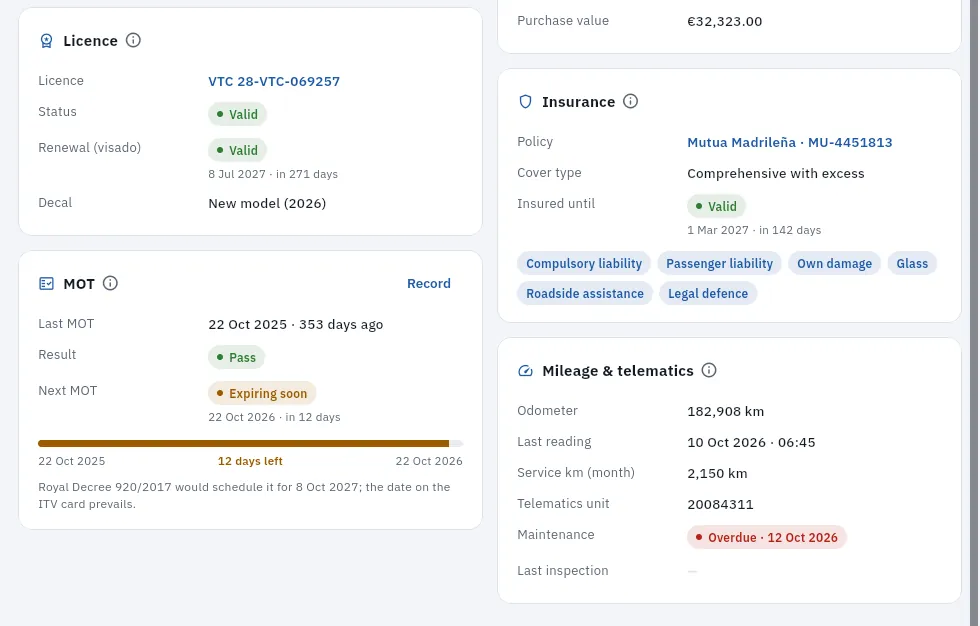Open licence VTC 28-VTC-069257 link
Image resolution: width=980 pixels, height=626 pixels.
click(x=274, y=81)
